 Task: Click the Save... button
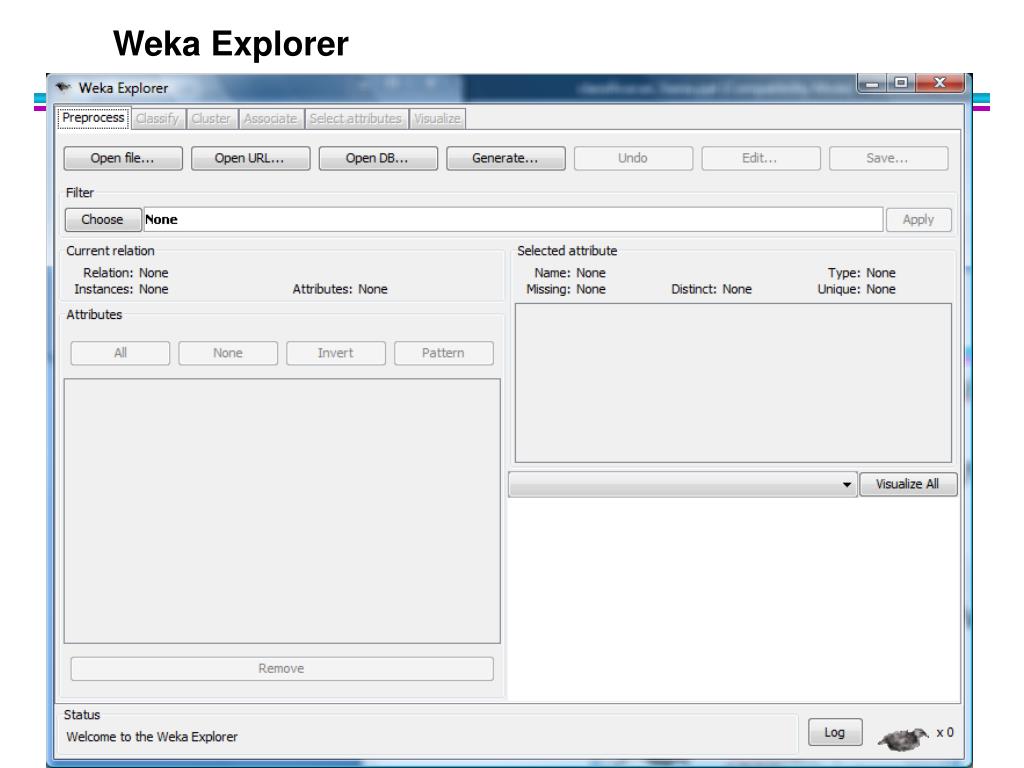pos(888,158)
